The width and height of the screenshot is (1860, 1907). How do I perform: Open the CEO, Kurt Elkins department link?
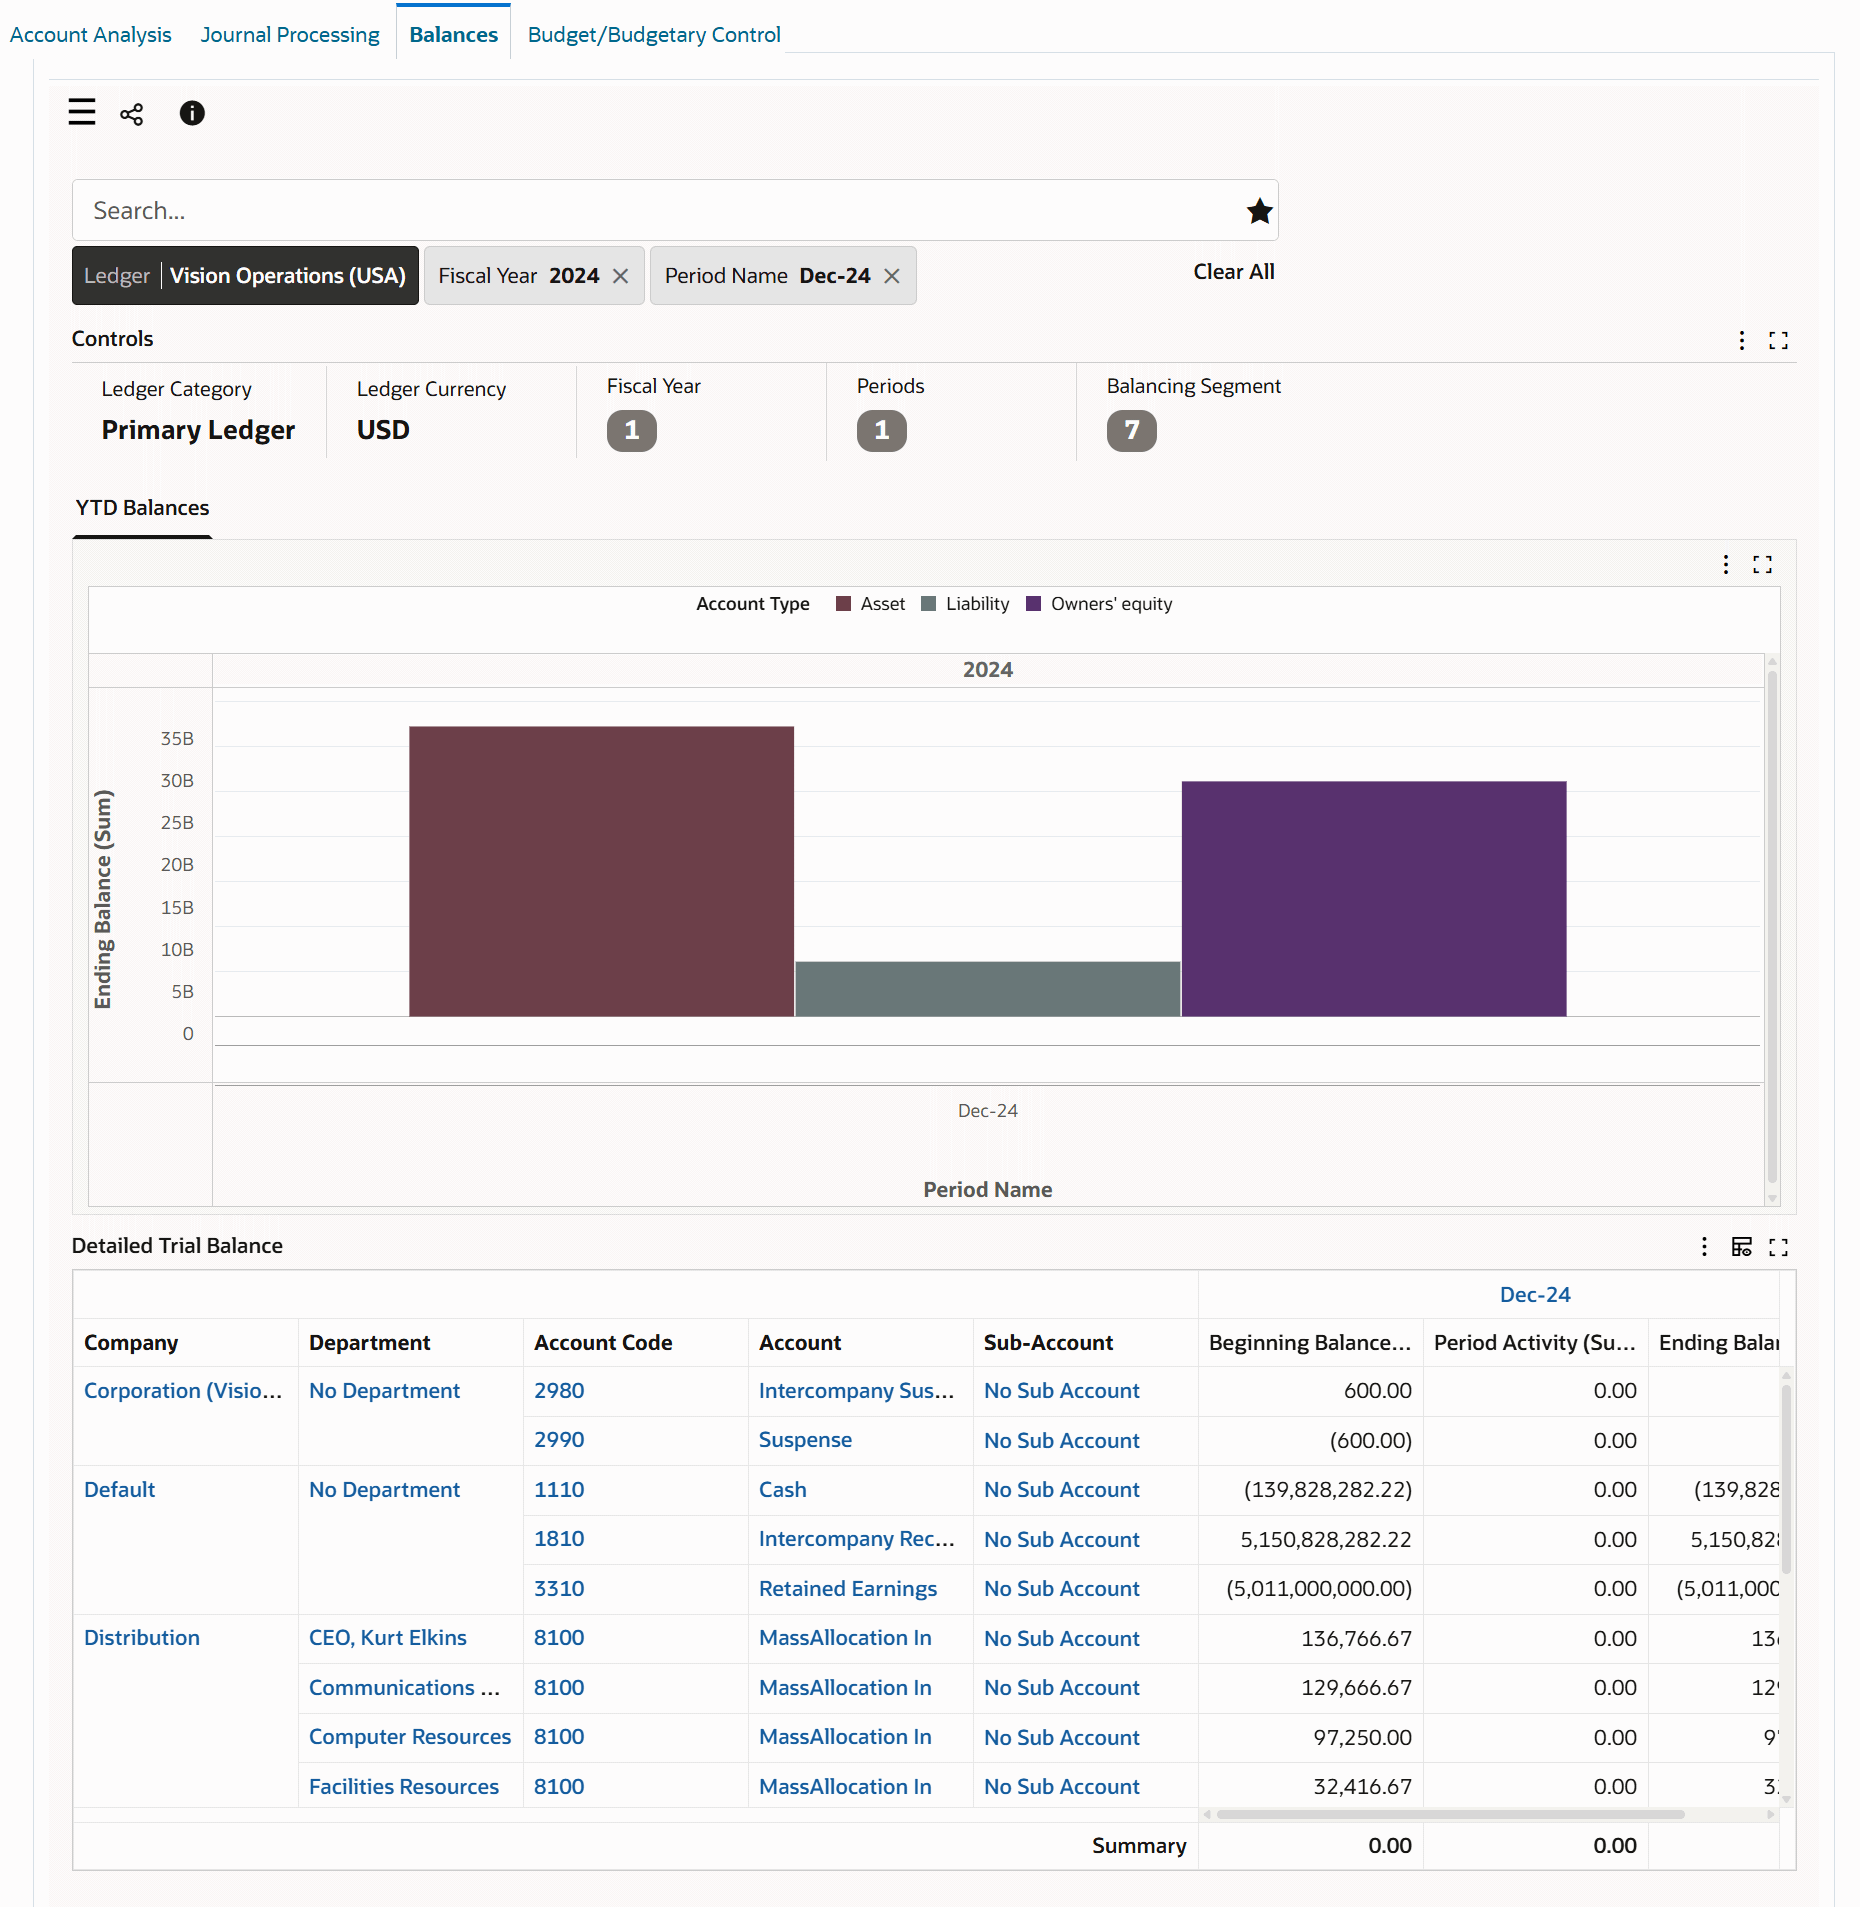pos(388,1638)
